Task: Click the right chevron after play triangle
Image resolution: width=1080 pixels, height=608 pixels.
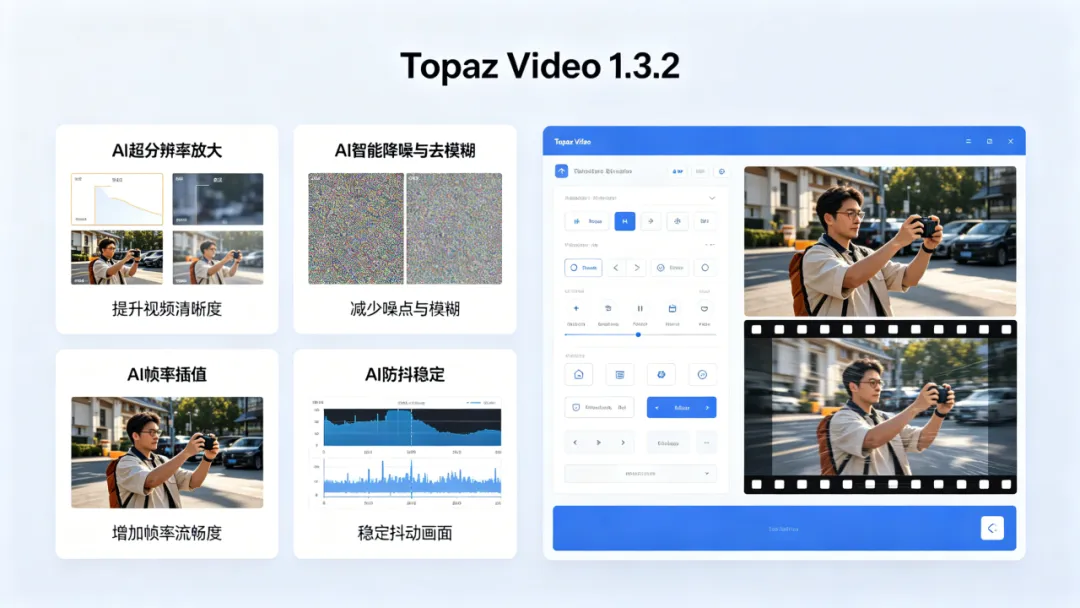Action: pyautogui.click(x=623, y=443)
